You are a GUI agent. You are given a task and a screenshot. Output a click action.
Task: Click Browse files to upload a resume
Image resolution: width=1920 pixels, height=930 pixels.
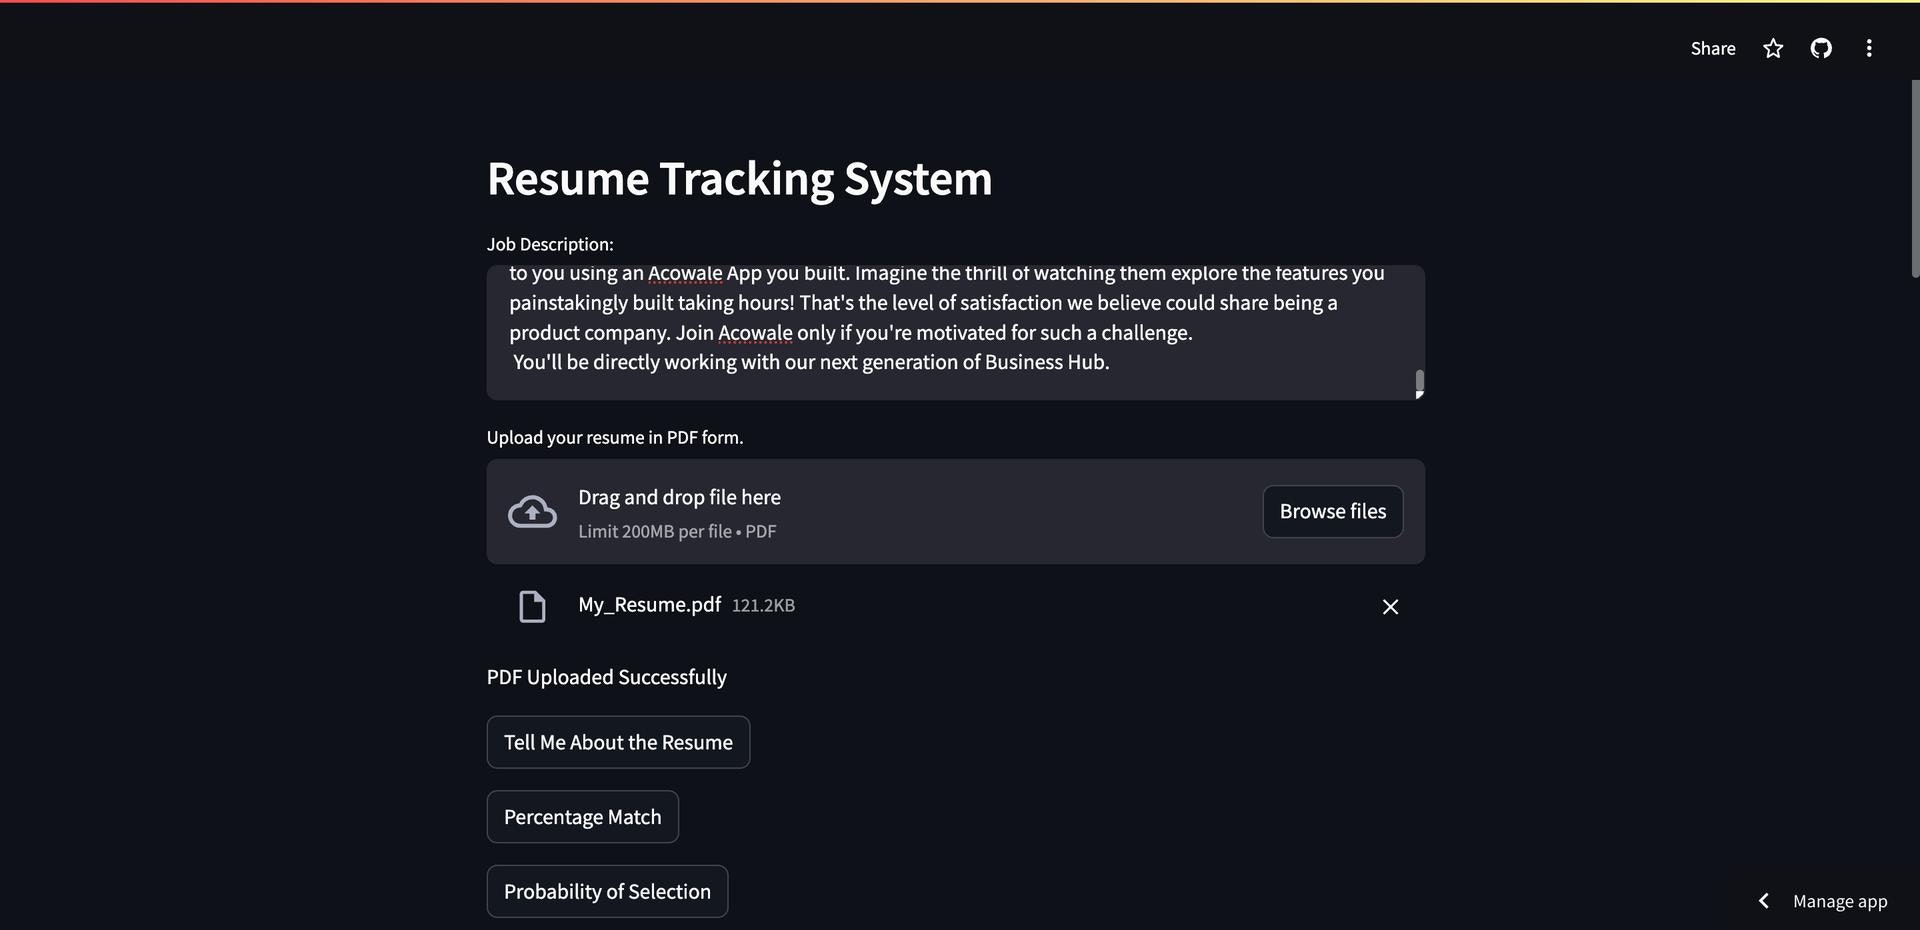[x=1332, y=511]
